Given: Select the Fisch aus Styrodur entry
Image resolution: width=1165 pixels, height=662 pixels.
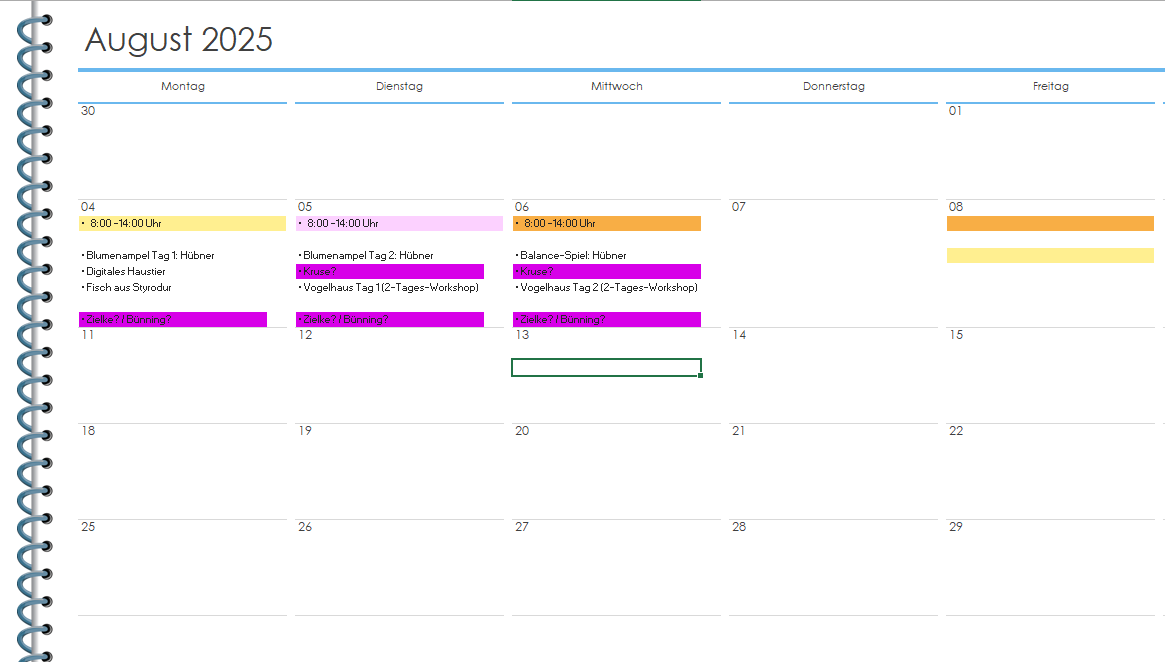Looking at the screenshot, I should (x=128, y=288).
